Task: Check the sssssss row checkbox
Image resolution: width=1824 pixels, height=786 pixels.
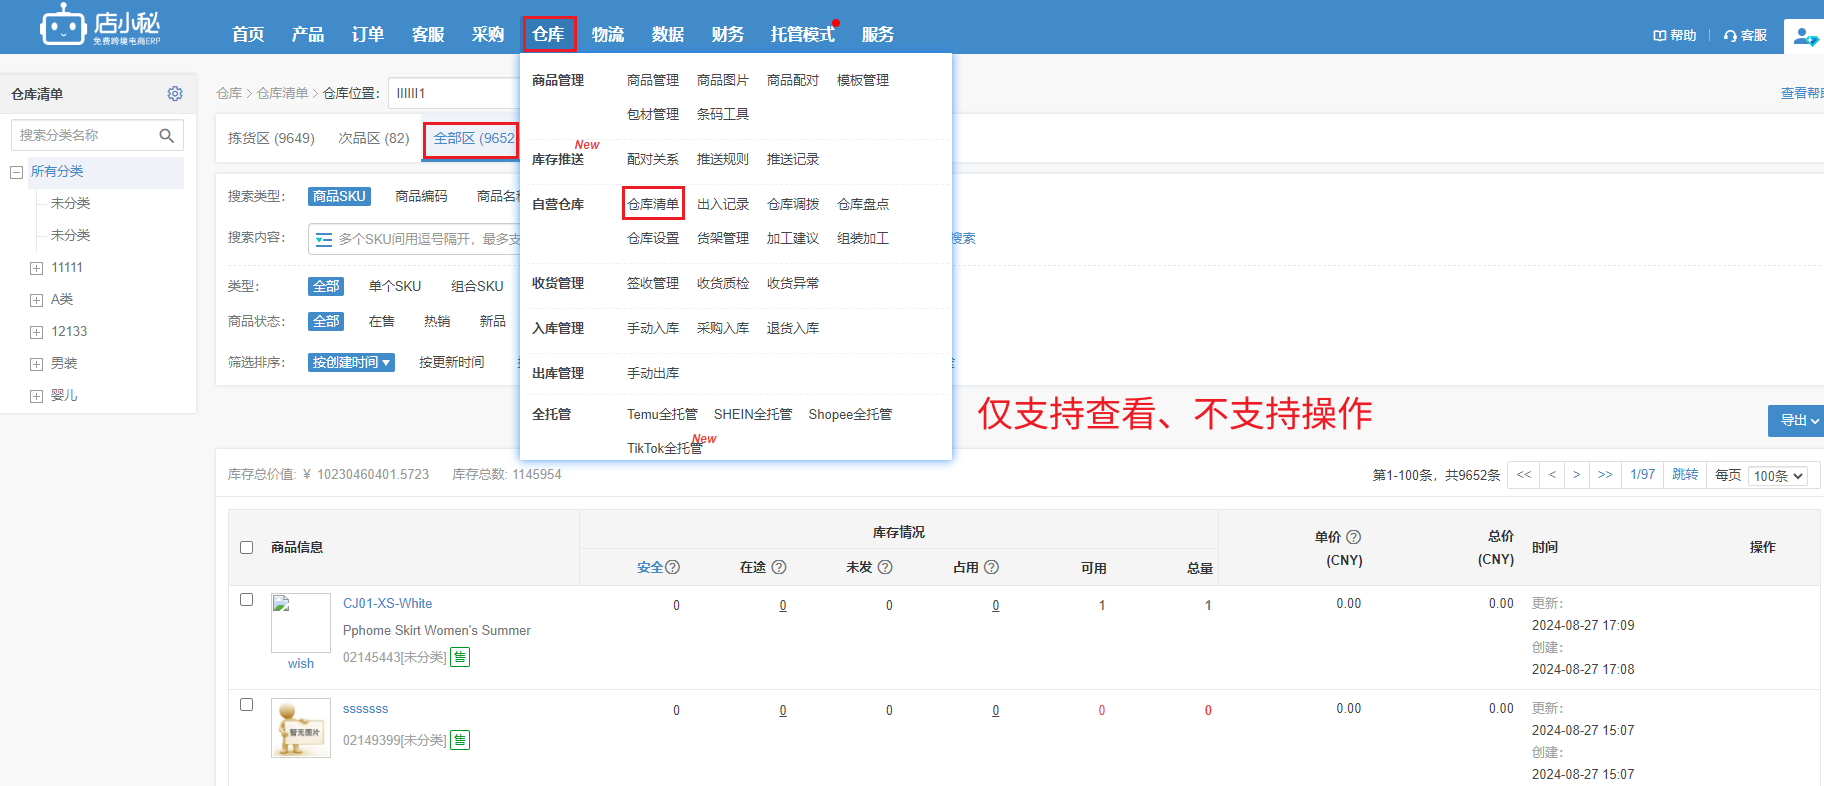Action: pos(247,704)
